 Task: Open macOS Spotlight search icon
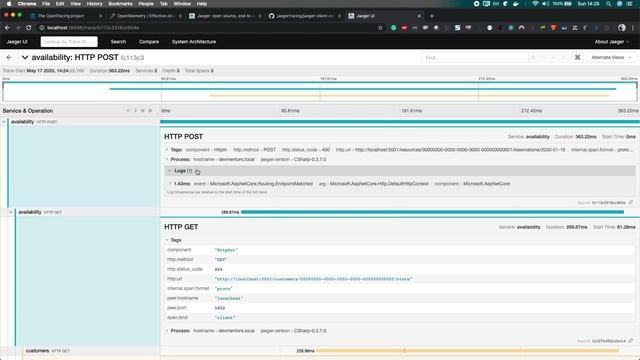[609, 4]
